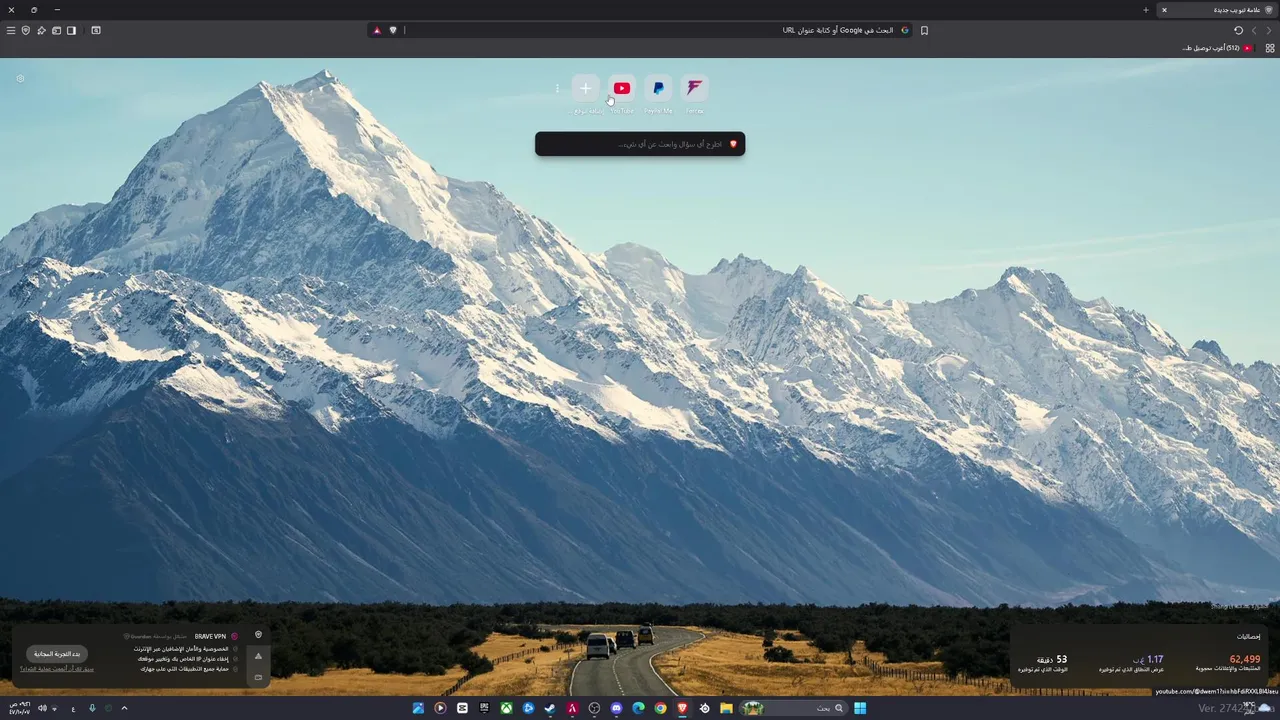Open the Windows Start button

pyautogui.click(x=860, y=708)
